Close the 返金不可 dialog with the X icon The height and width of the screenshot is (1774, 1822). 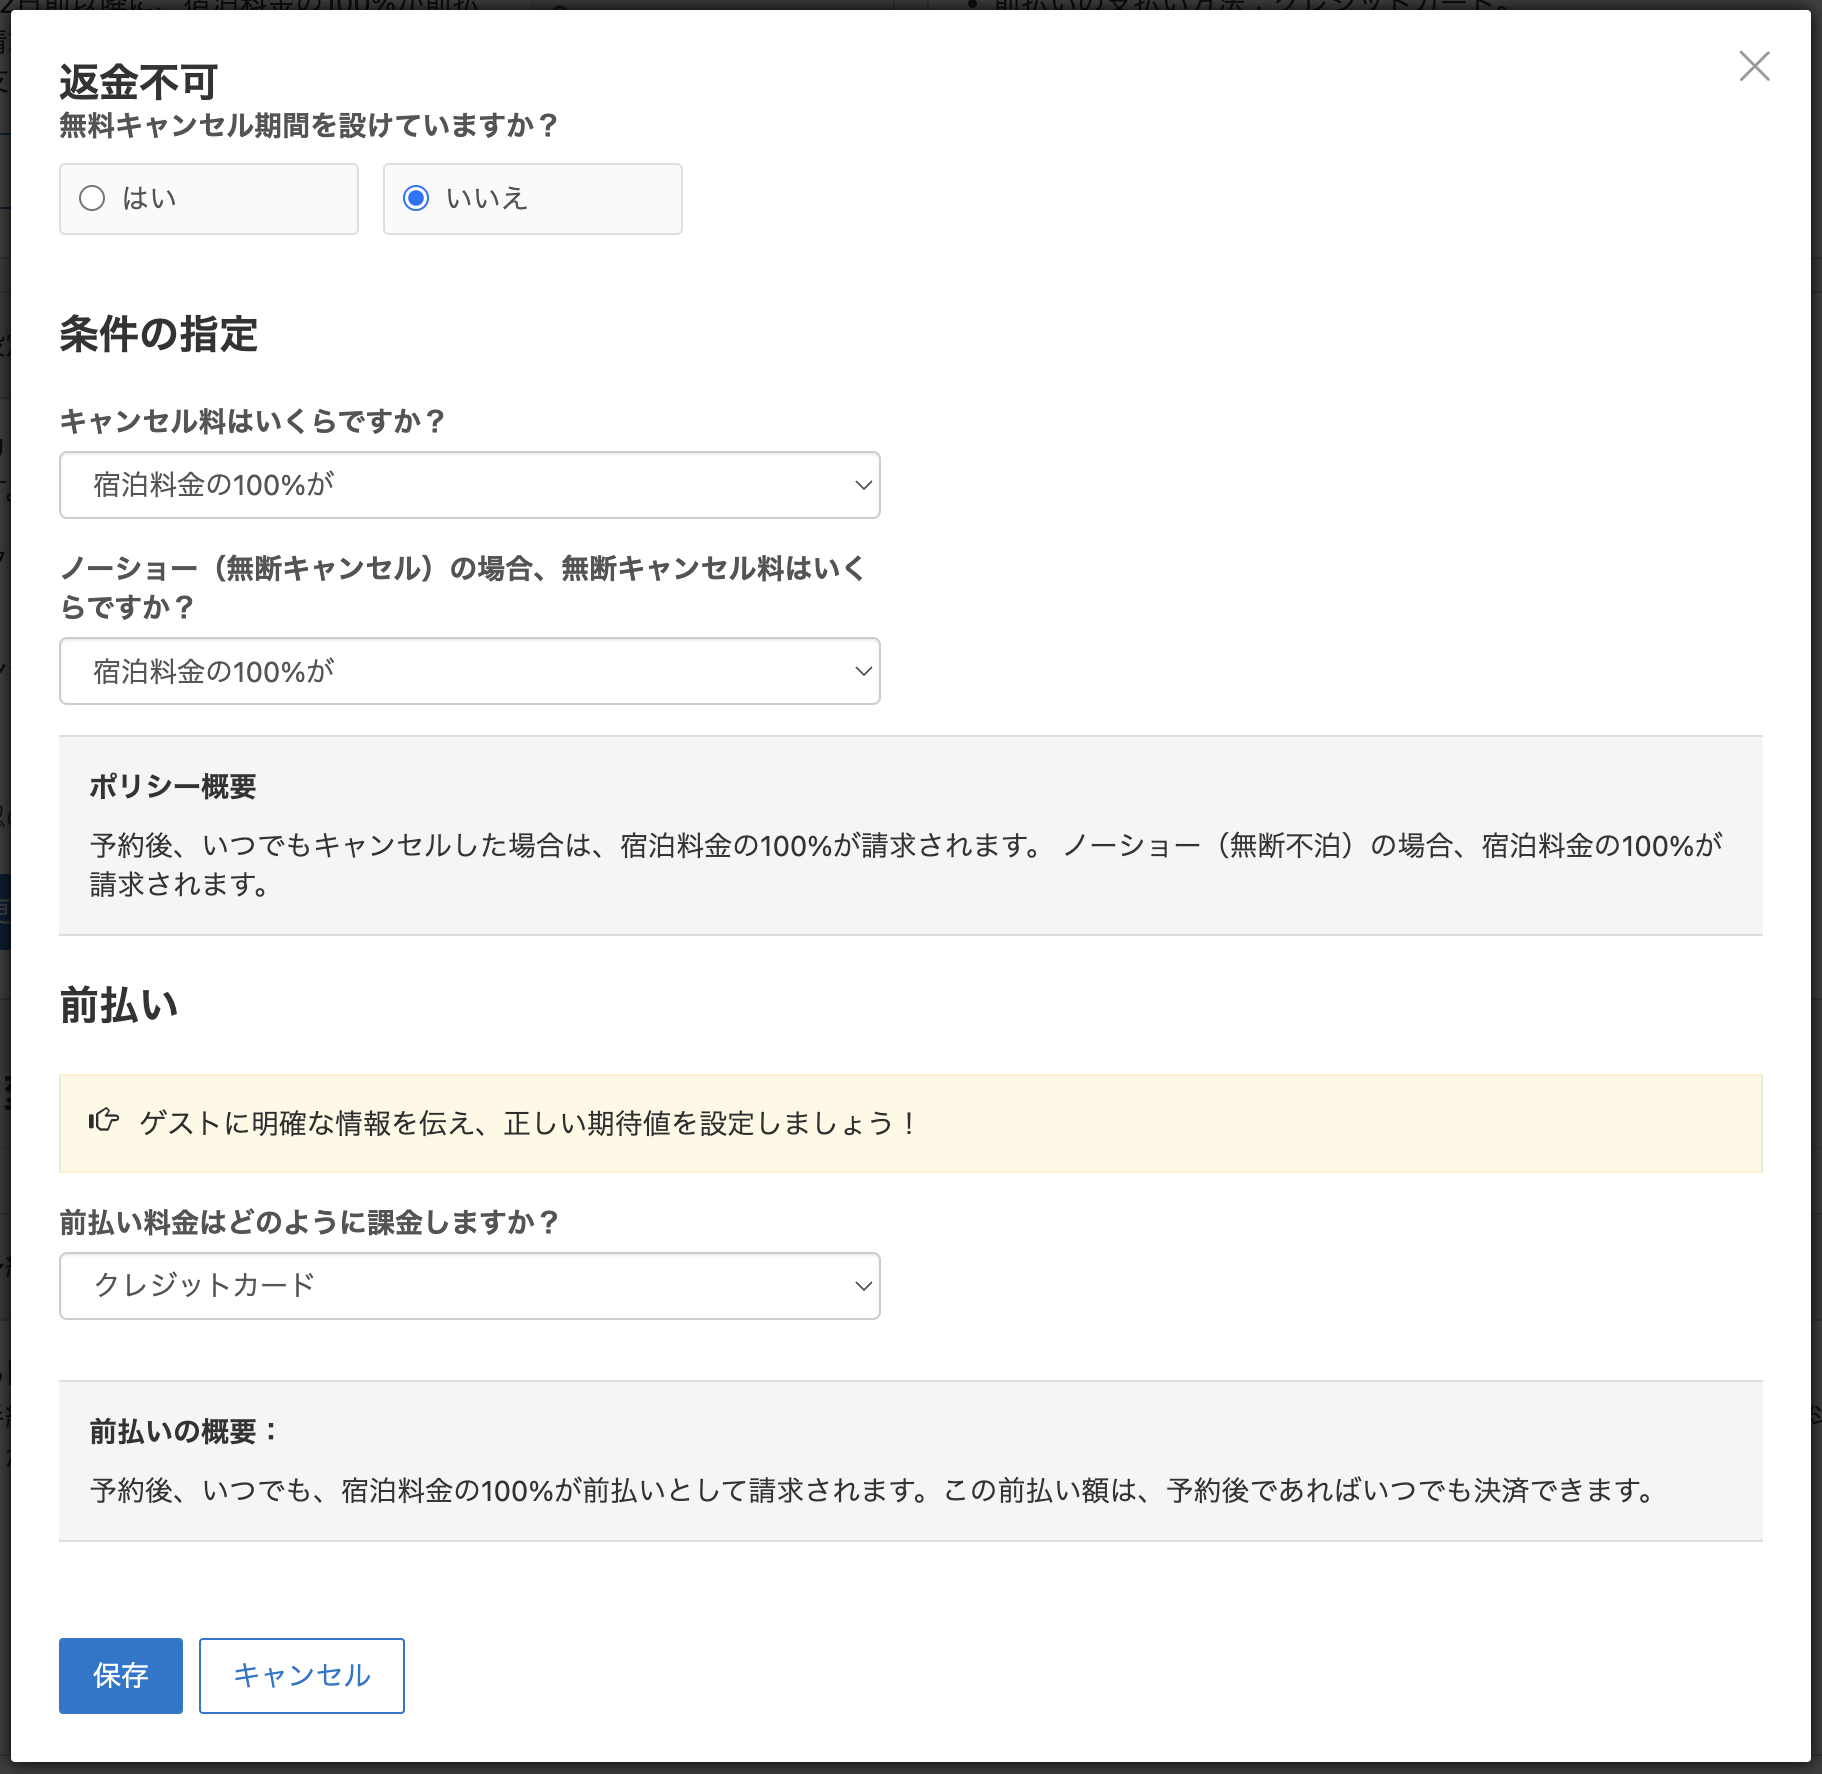point(1754,67)
